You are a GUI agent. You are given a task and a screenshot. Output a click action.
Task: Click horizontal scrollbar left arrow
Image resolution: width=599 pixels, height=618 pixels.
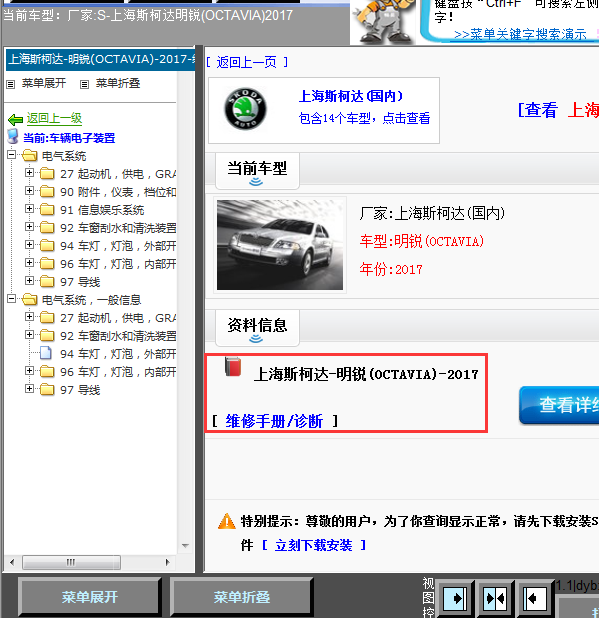tap(12, 562)
